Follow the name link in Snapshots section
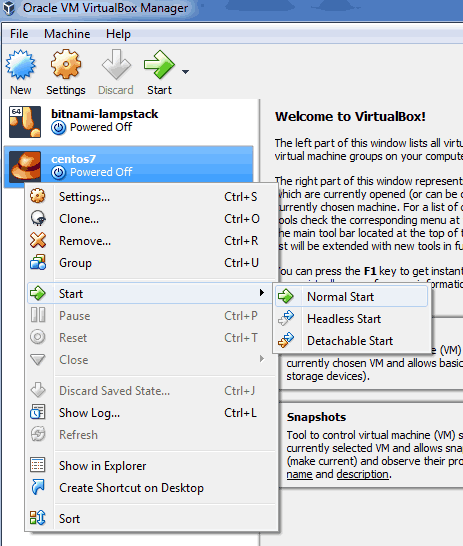463x546 pixels. click(299, 474)
